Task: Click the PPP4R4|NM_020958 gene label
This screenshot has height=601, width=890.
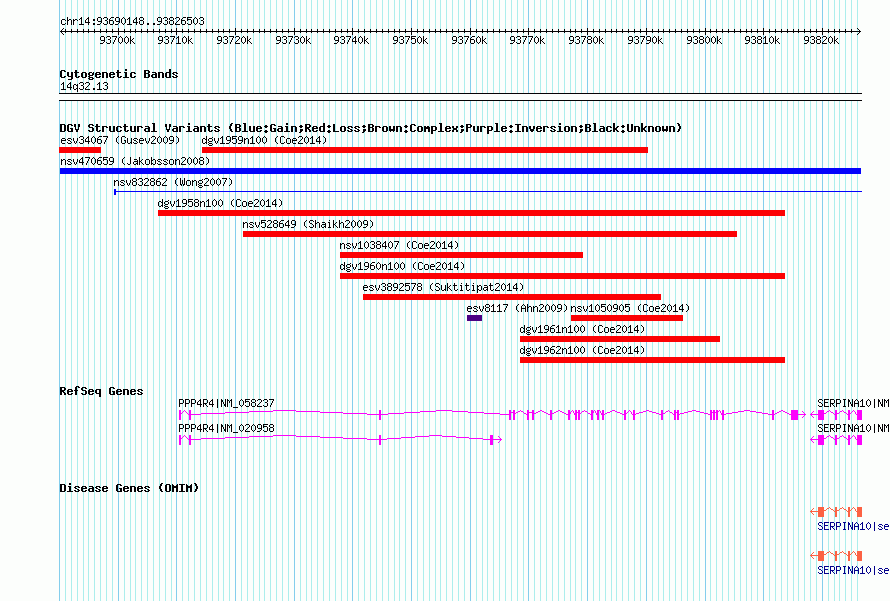Action: tap(226, 428)
